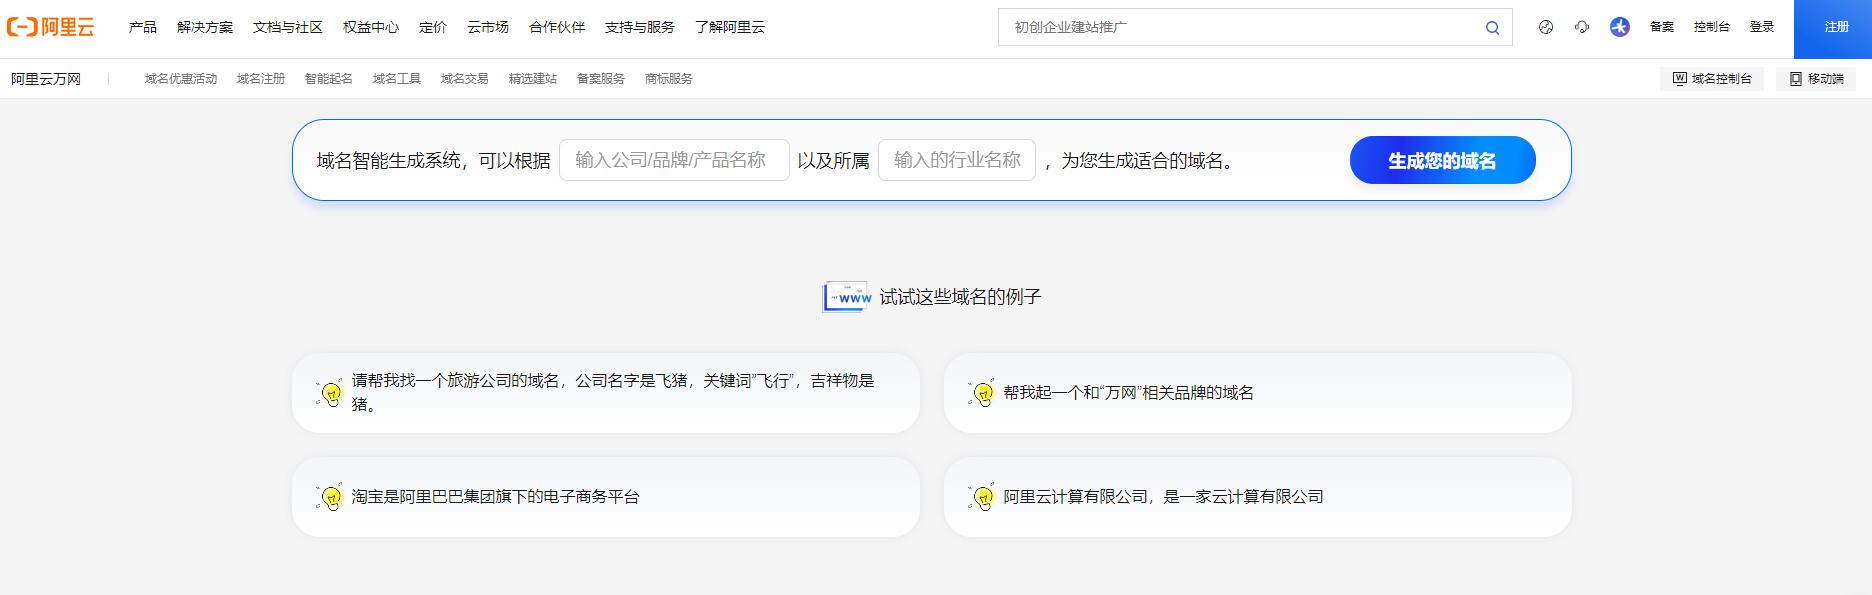1872x595 pixels.
Task: Choose the 阿里云计算有限公司 example card
Action: 1258,497
